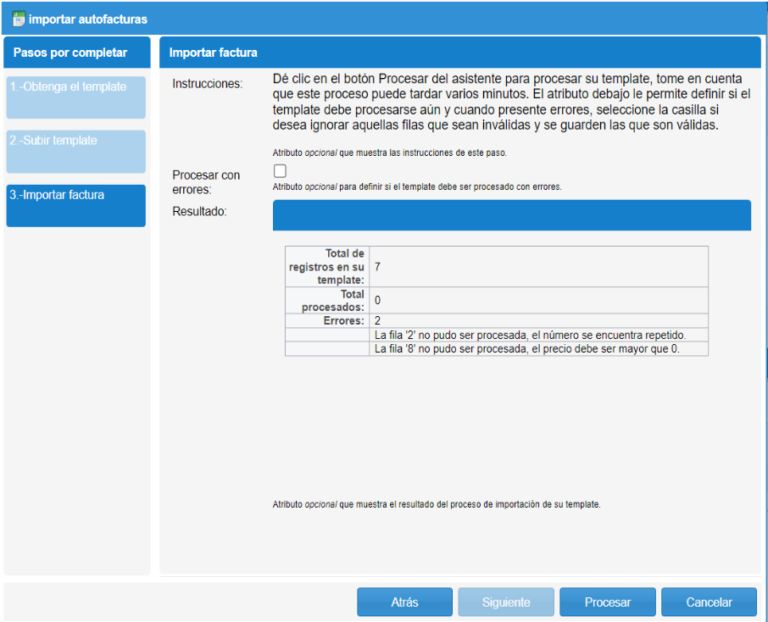This screenshot has height=622, width=768.
Task: Click the Total de registros value 7
Action: pyautogui.click(x=377, y=267)
